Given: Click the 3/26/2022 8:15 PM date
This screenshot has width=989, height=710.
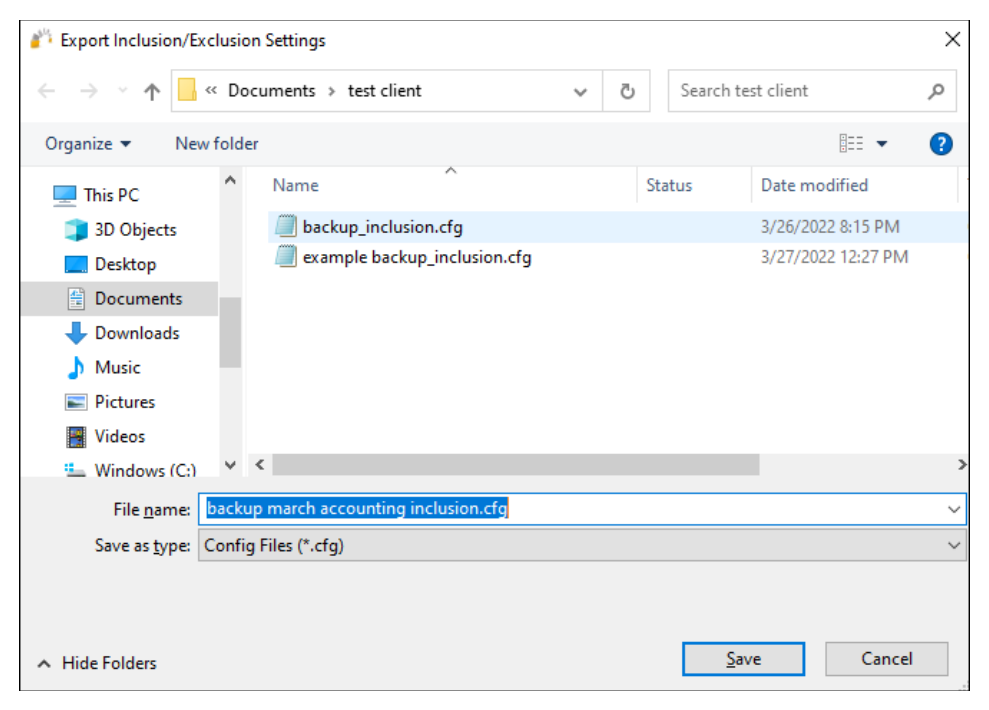Looking at the screenshot, I should [x=830, y=227].
